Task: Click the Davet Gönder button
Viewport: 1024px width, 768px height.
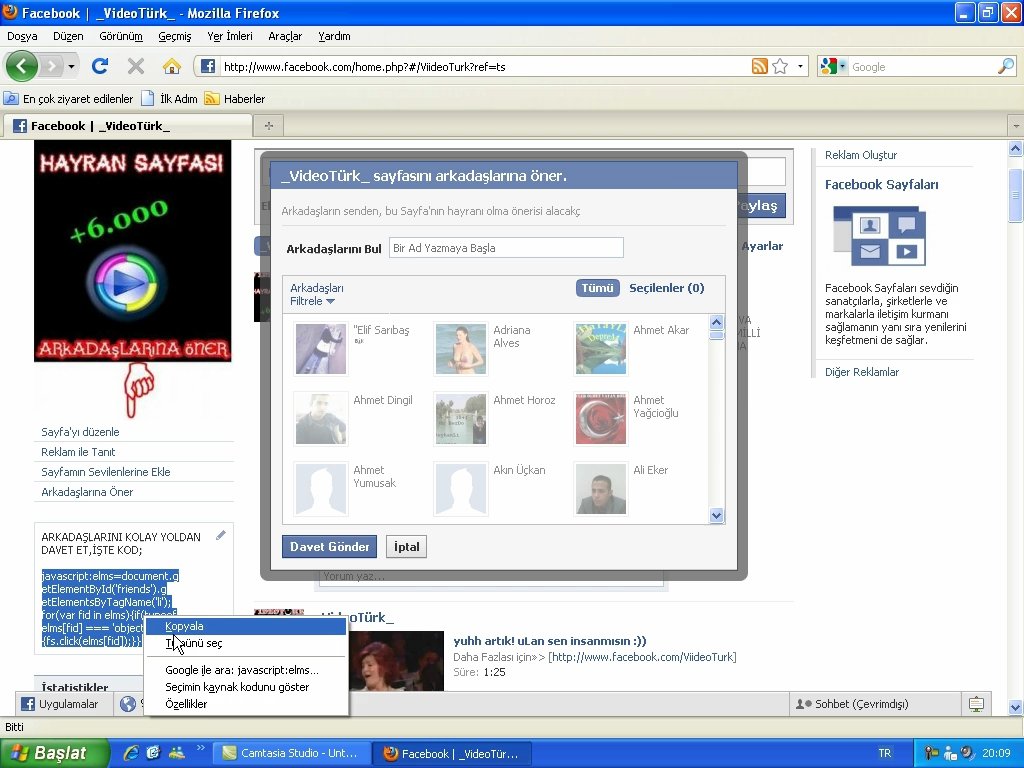Action: click(x=329, y=547)
